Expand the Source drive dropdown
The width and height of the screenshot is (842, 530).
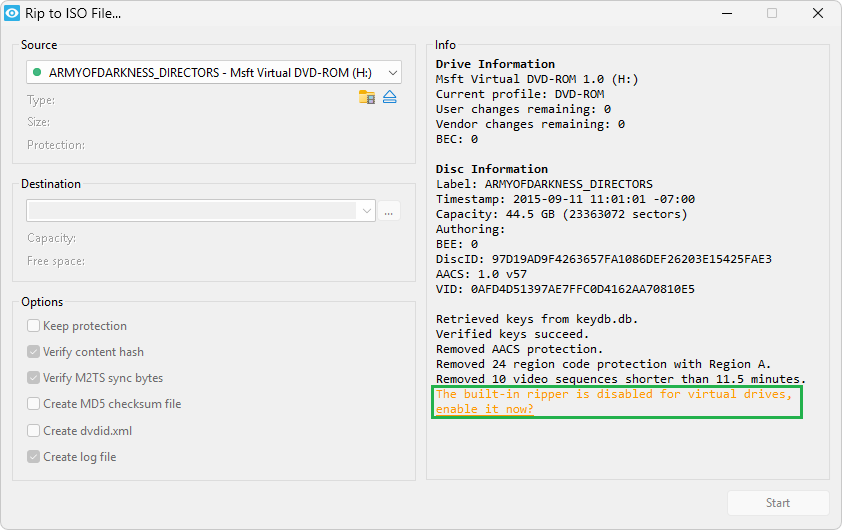coord(392,72)
